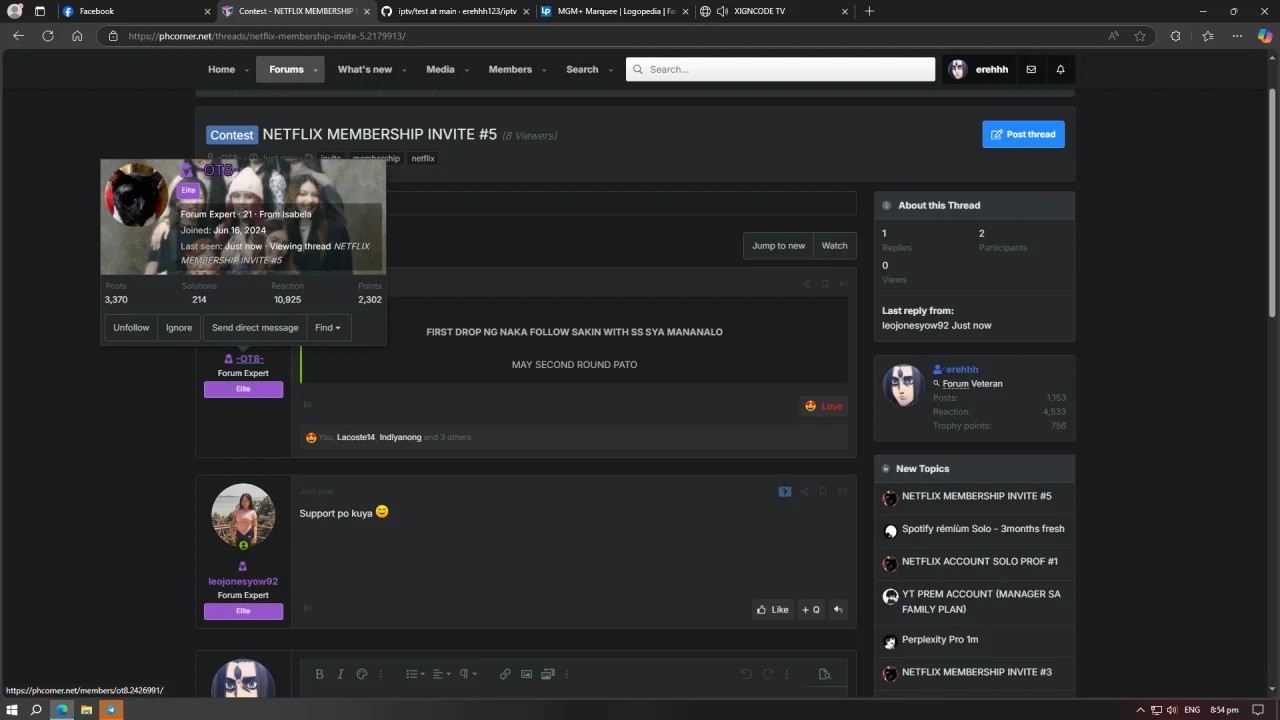
Task: Switch to the Facebook browser tab
Action: pyautogui.click(x=135, y=11)
